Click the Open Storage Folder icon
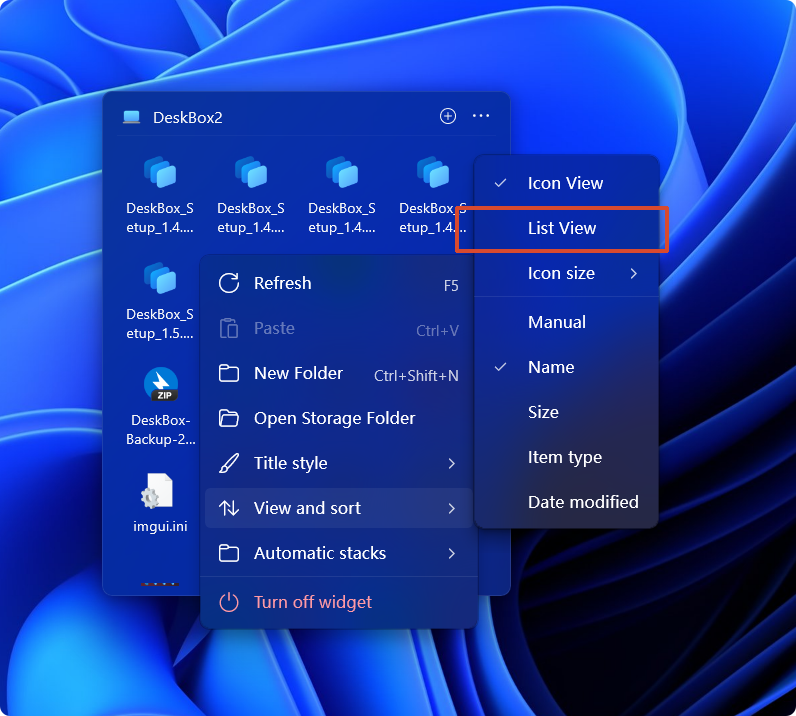This screenshot has height=716, width=796. coord(229,418)
